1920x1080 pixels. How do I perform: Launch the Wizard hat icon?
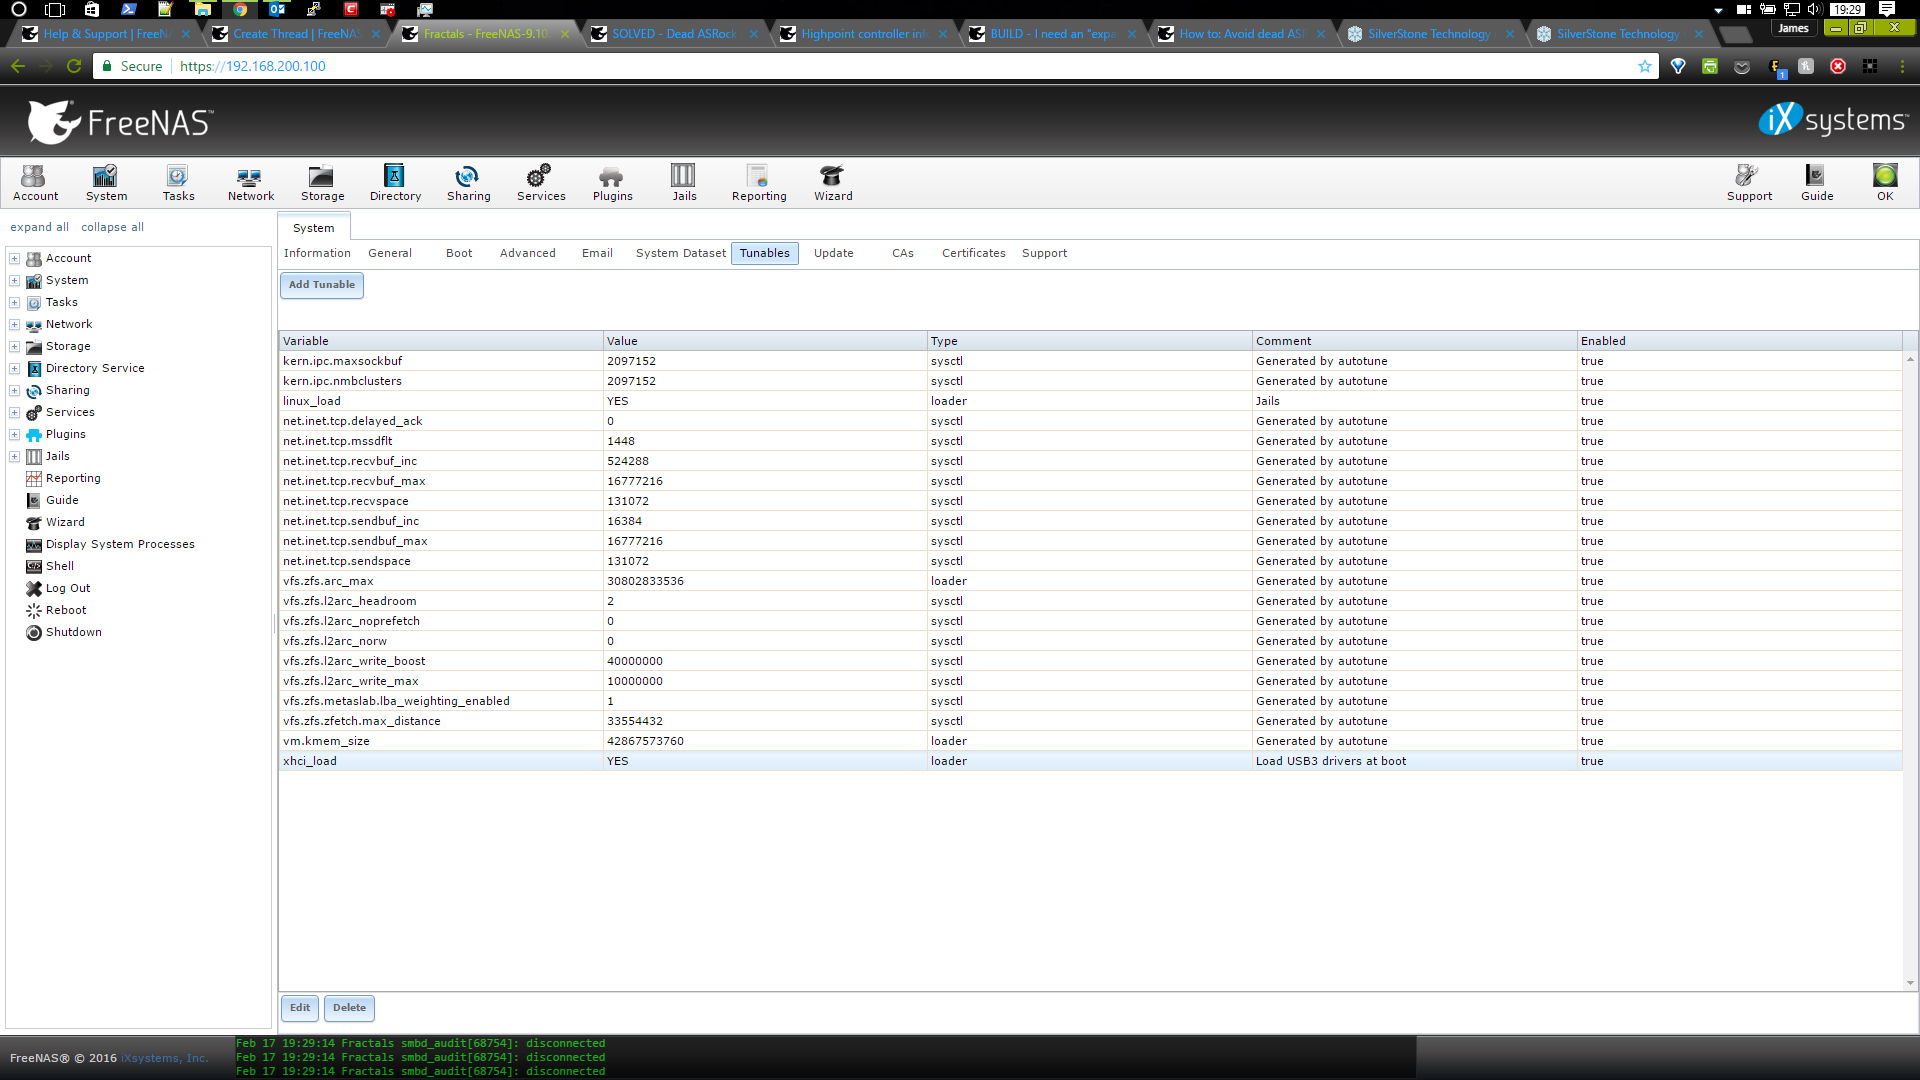click(x=832, y=183)
